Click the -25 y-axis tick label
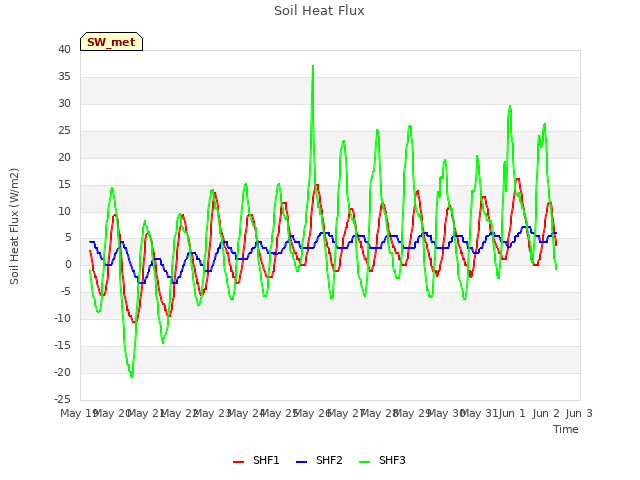Screen dimensions: 640x480 coord(62,399)
